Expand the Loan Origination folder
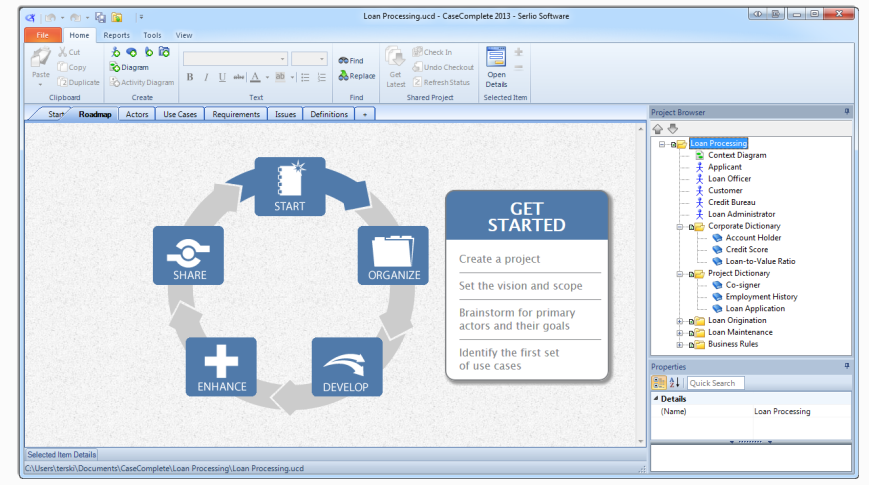The image size is (869, 485). 680,321
